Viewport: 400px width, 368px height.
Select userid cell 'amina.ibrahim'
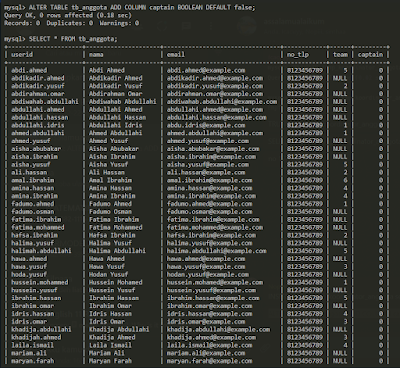34,196
